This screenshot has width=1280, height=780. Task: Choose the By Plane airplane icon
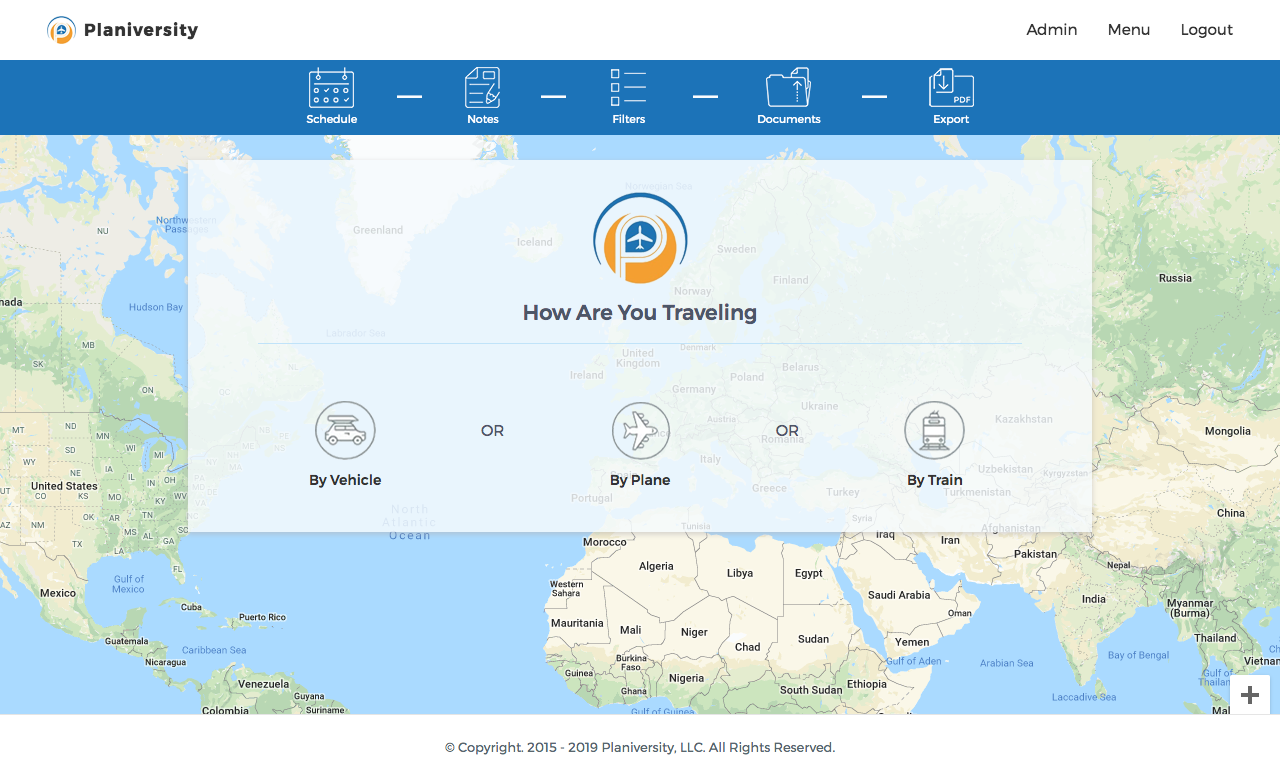click(x=640, y=431)
